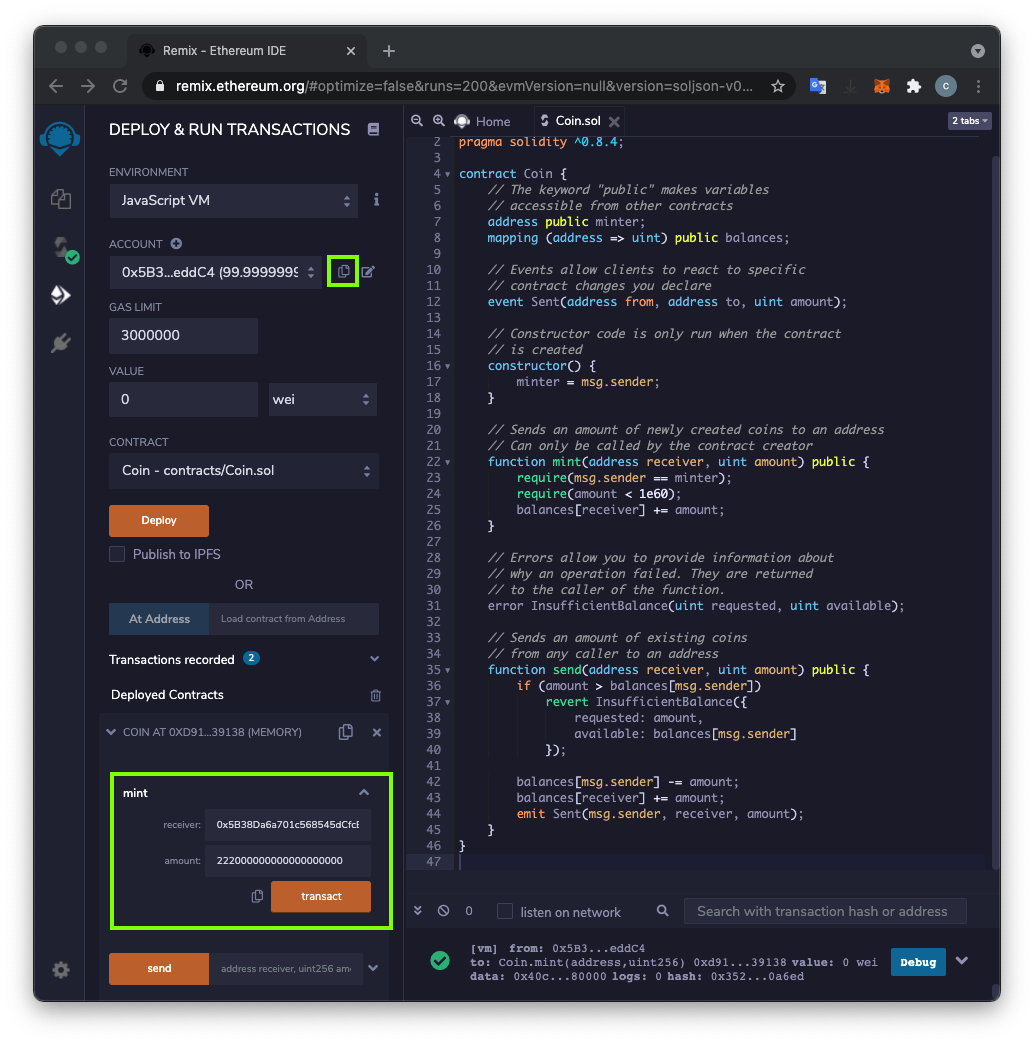
Task: Click the mint receiver address field
Action: coord(288,824)
